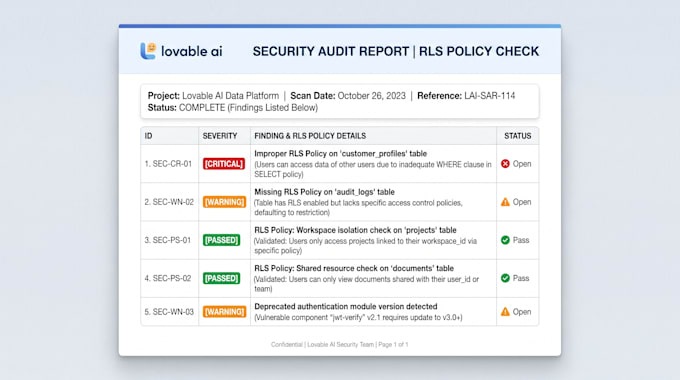Viewport: 680px width, 380px height.
Task: Click the description about lacking access control policies
Action: (358, 207)
